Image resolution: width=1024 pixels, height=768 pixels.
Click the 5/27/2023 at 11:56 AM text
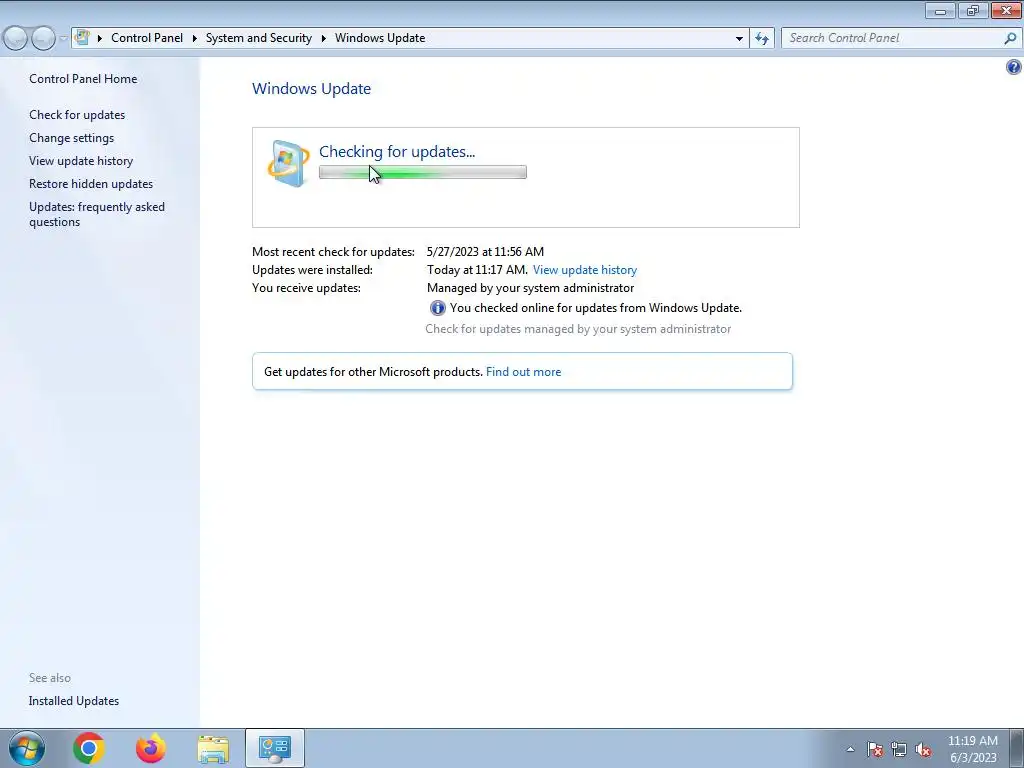(x=485, y=251)
